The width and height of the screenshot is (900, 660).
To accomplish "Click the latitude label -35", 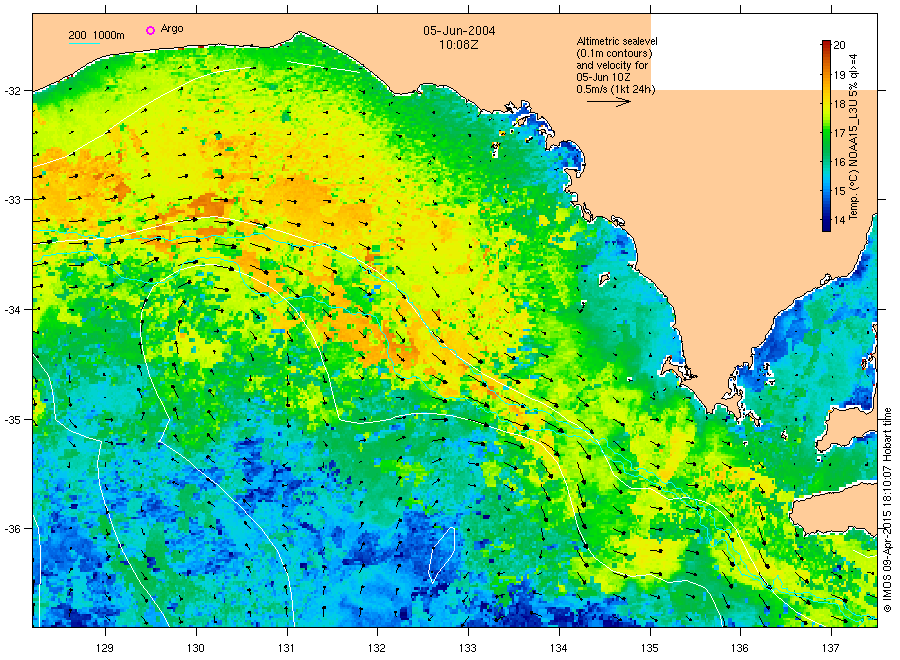I will point(12,420).
